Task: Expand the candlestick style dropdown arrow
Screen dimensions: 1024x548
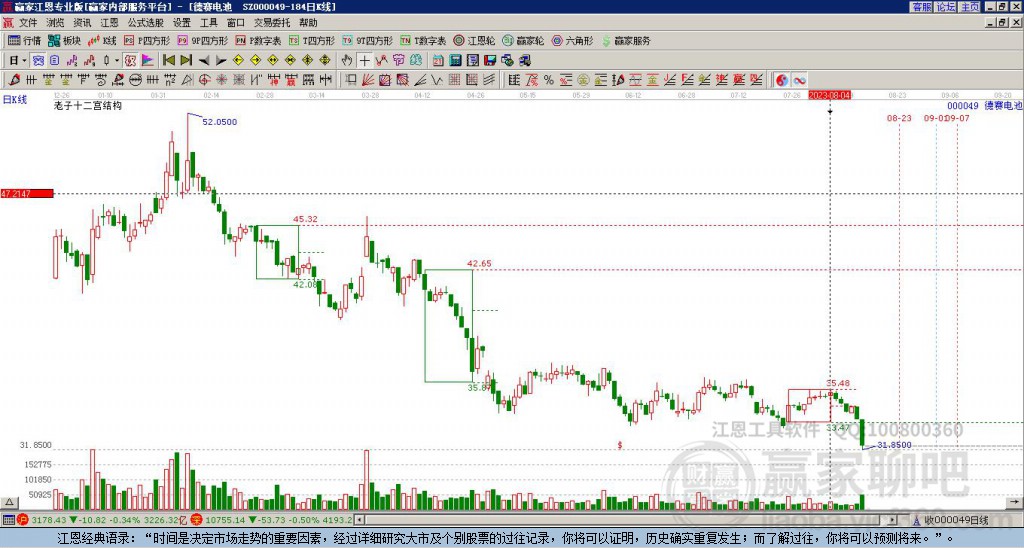Action: pos(117,61)
